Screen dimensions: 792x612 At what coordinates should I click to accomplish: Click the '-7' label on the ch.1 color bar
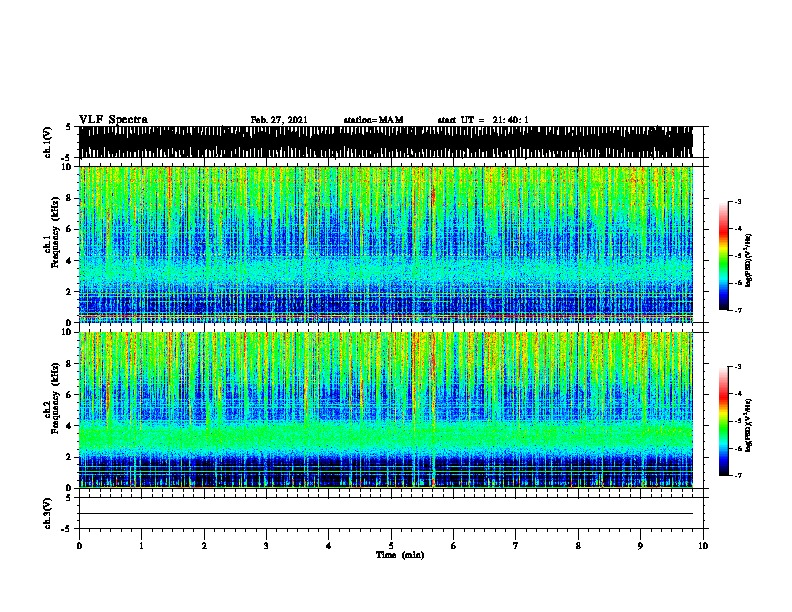point(737,310)
